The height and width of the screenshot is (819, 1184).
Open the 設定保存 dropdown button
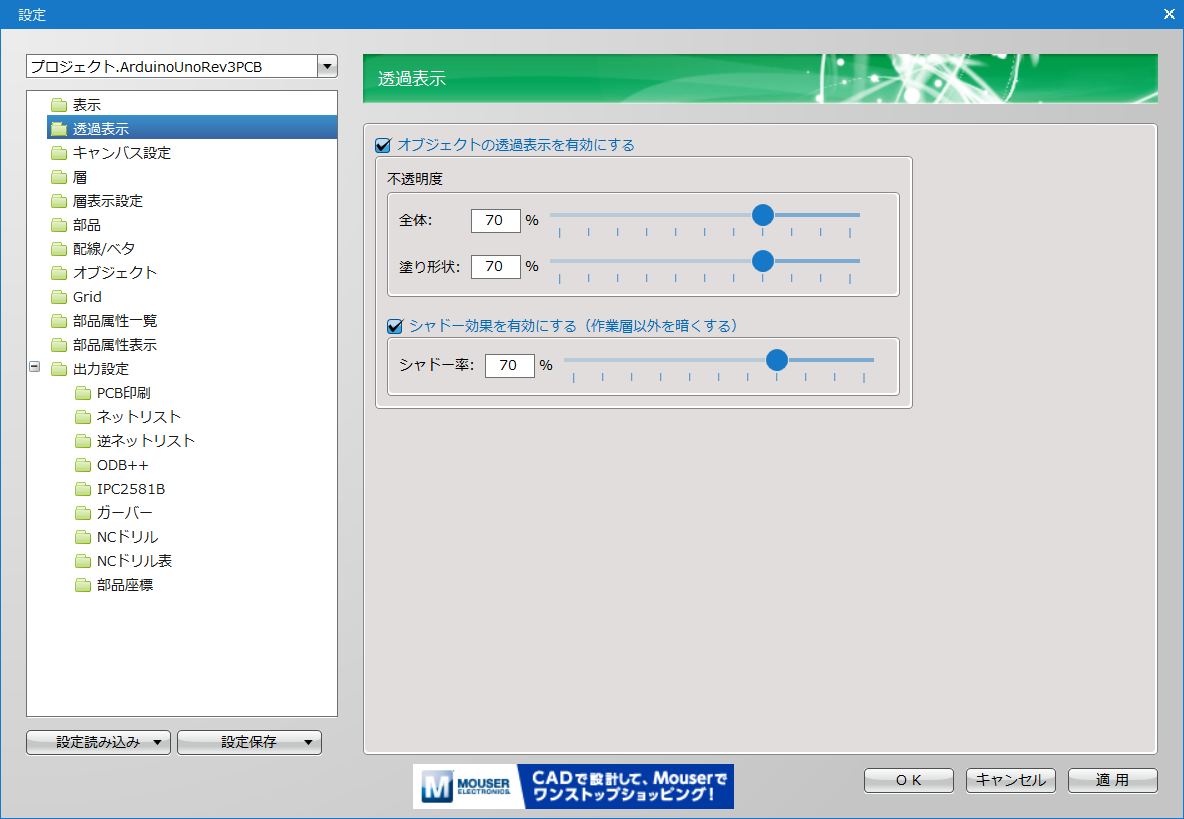coord(249,742)
